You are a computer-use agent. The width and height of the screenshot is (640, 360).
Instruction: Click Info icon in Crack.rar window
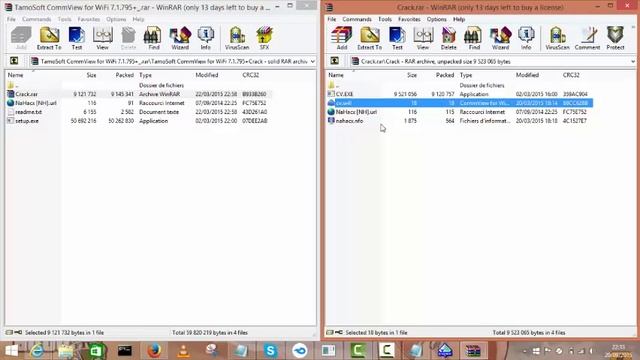[x=526, y=38]
